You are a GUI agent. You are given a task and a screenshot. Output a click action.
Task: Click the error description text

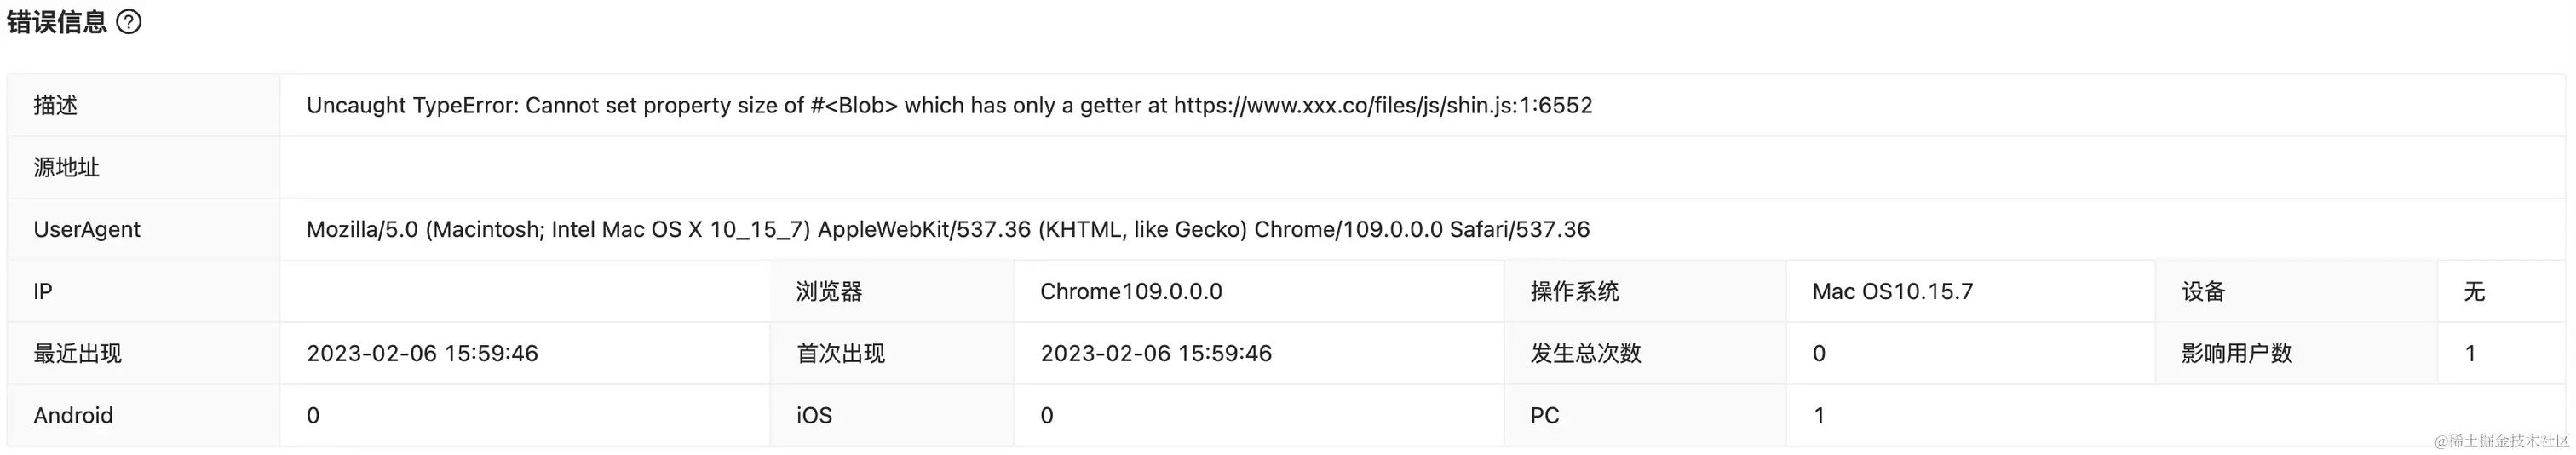(x=948, y=105)
